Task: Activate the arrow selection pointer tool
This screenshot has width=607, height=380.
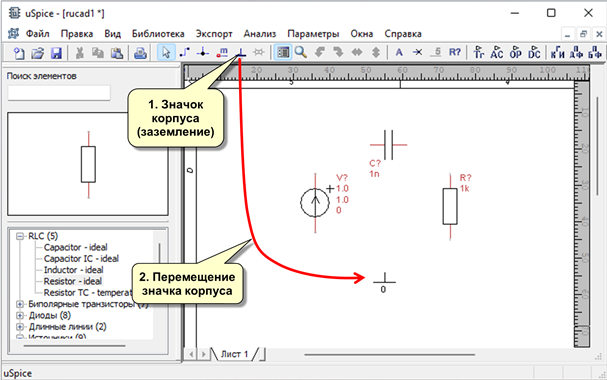Action: coord(166,52)
